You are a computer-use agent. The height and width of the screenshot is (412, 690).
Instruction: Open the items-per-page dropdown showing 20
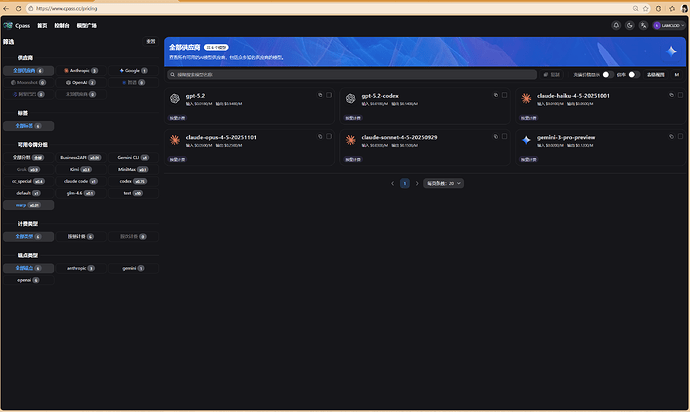coord(444,184)
